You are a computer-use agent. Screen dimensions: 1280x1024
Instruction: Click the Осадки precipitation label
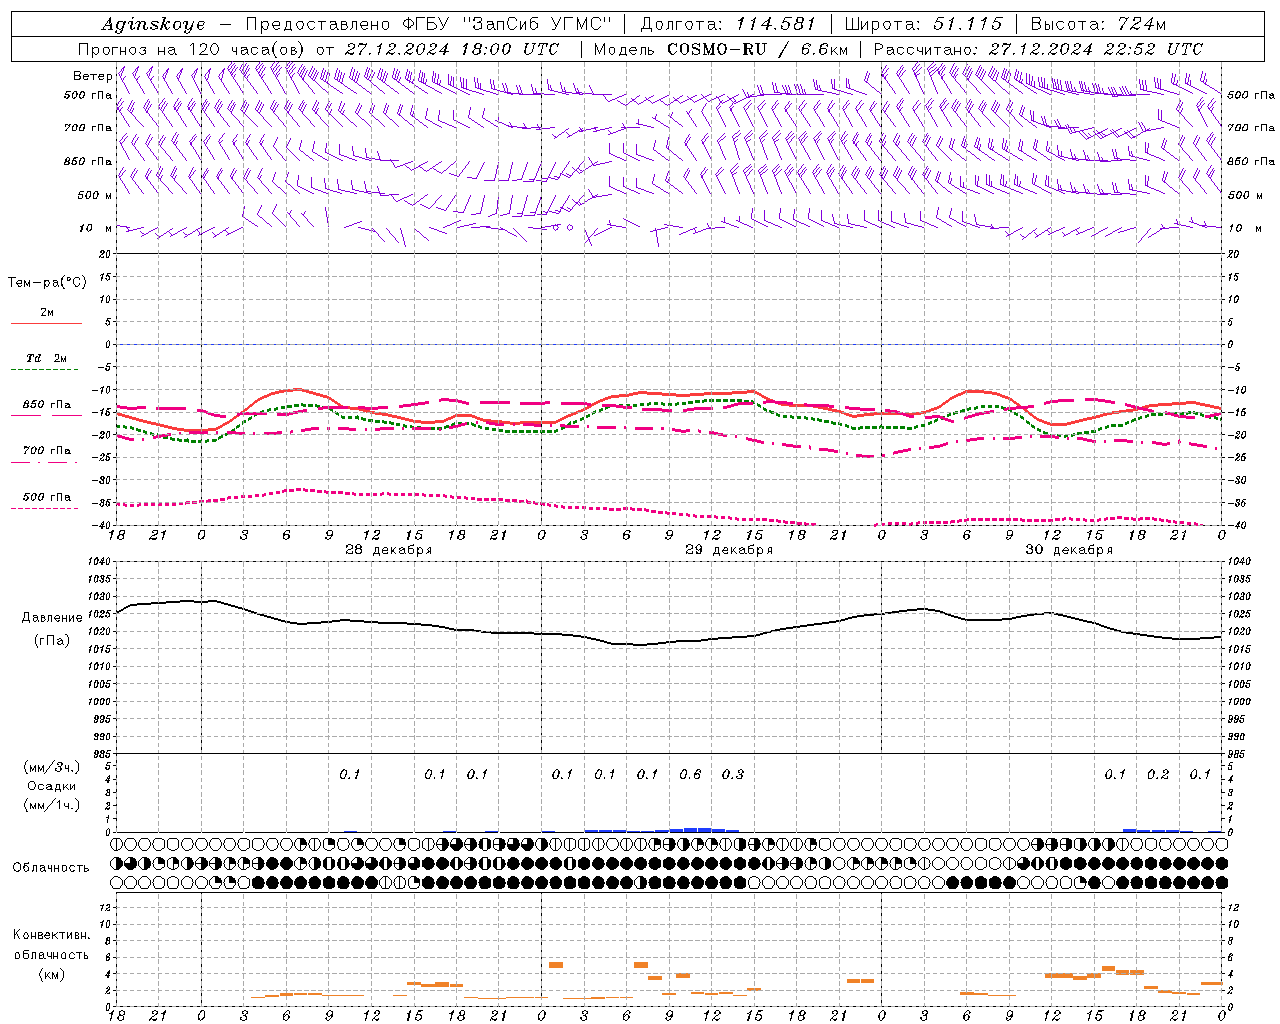(x=51, y=786)
